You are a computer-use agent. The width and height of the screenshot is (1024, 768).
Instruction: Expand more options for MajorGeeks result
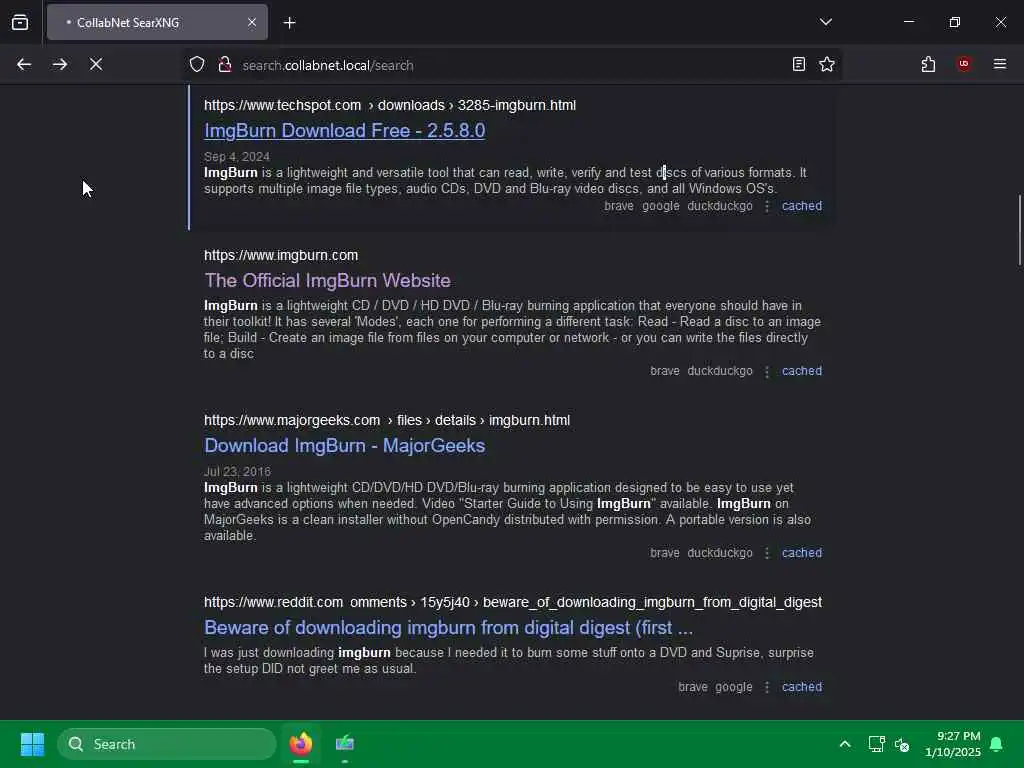pos(767,553)
